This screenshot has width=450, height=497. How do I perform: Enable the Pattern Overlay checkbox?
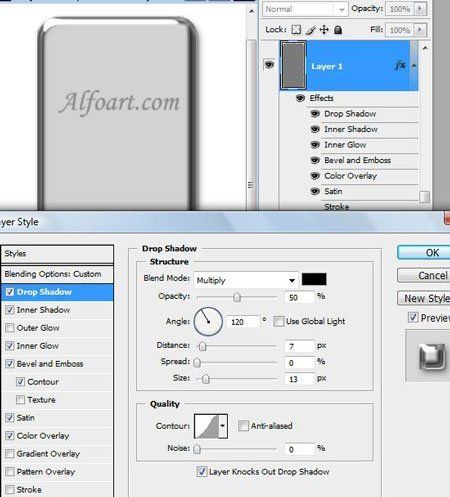(10, 471)
